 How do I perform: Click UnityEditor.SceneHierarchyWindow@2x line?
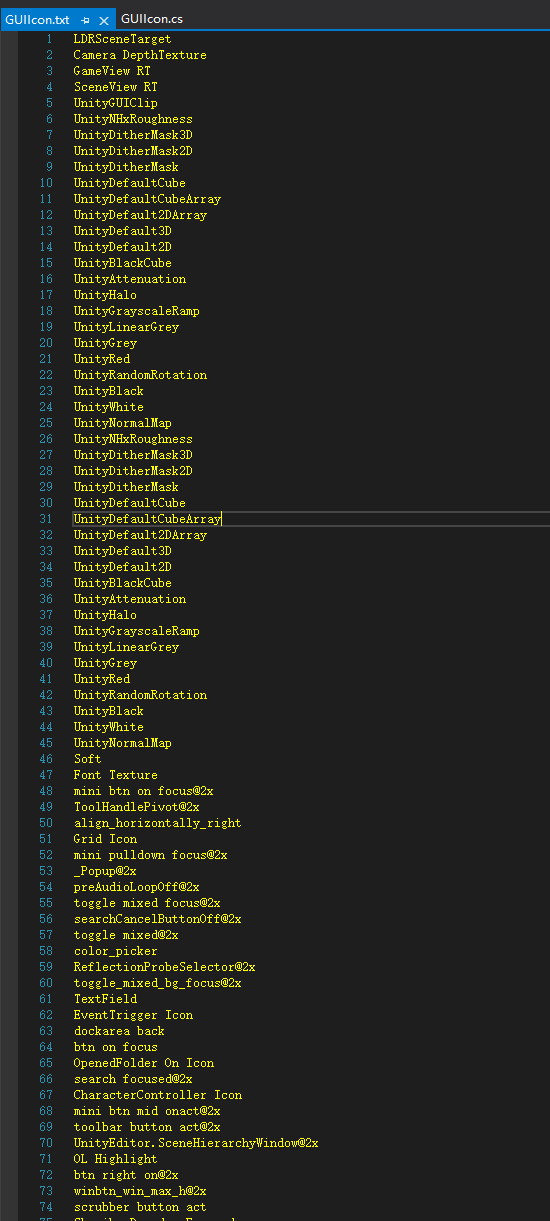tap(196, 1143)
